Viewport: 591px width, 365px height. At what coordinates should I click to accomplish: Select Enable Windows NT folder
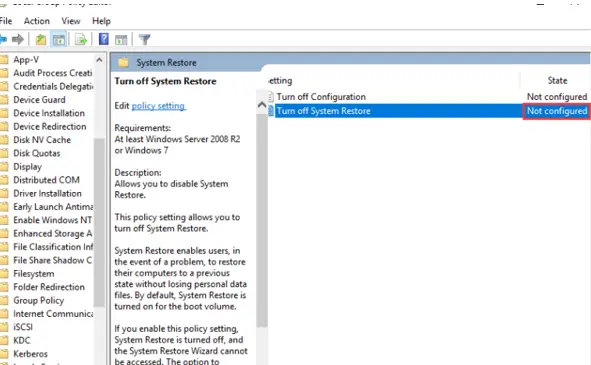click(x=52, y=220)
